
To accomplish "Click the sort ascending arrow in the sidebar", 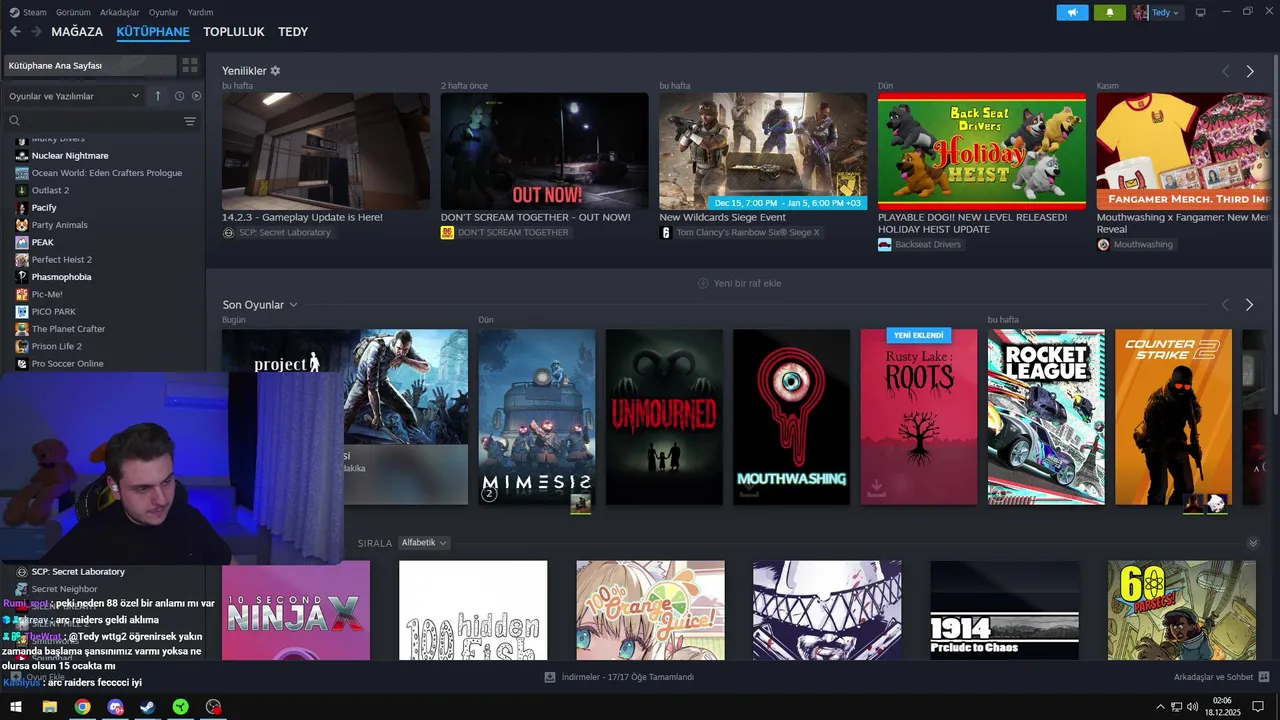I will pyautogui.click(x=157, y=96).
